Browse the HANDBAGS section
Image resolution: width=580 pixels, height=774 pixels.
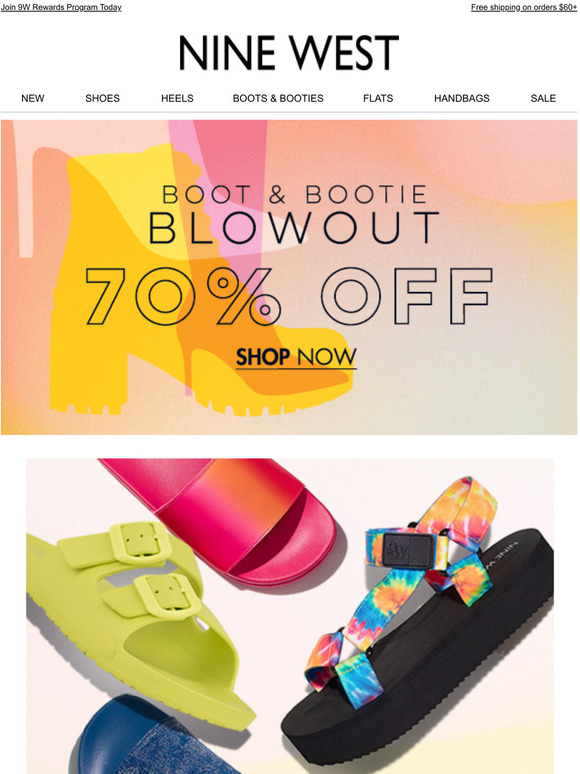tap(462, 98)
